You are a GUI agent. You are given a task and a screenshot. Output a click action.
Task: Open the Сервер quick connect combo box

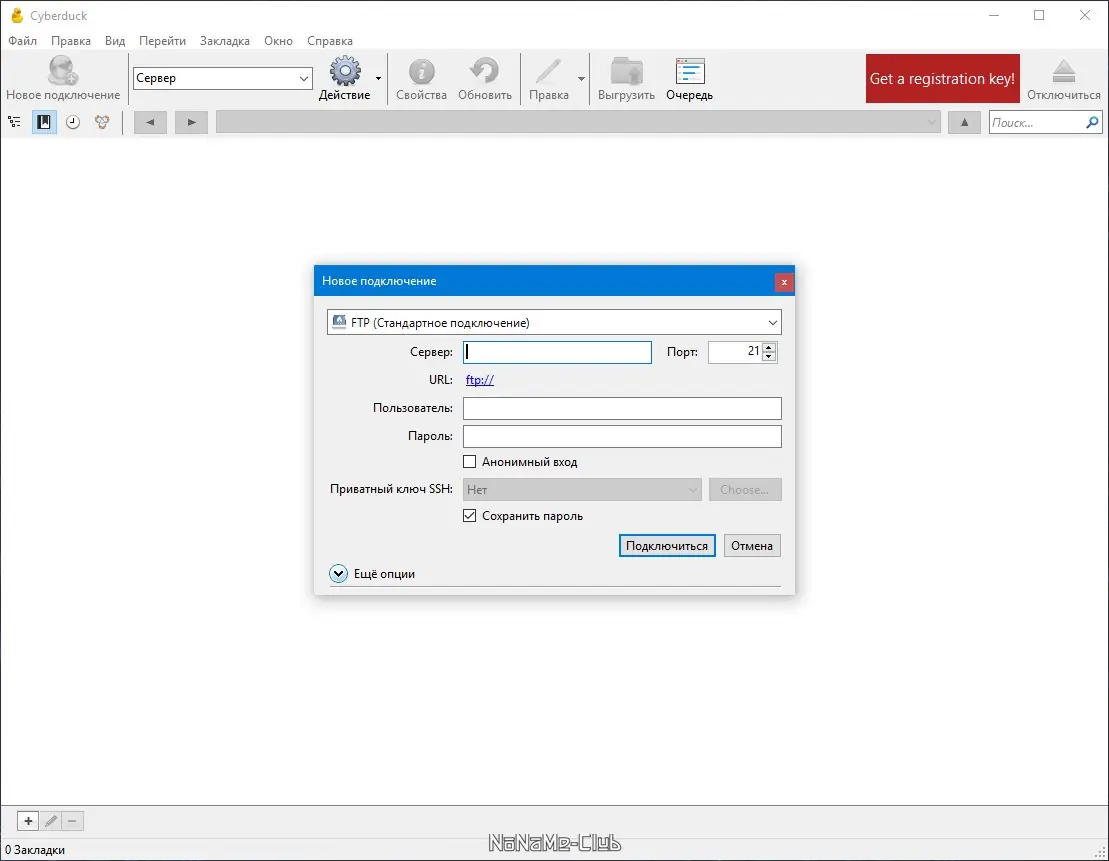[x=222, y=78]
